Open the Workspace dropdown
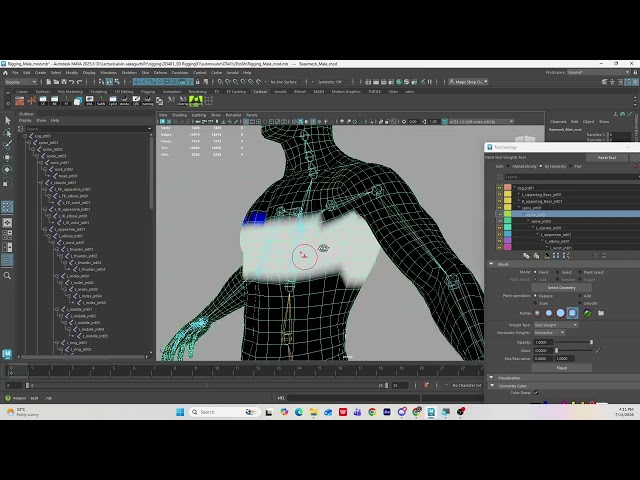640x480 pixels. click(598, 72)
